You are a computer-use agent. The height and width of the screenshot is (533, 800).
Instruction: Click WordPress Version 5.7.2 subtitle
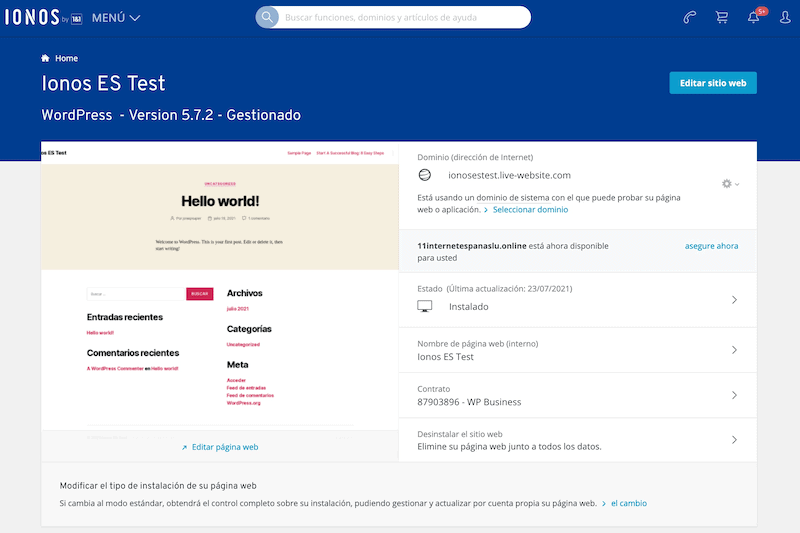pyautogui.click(x=171, y=115)
